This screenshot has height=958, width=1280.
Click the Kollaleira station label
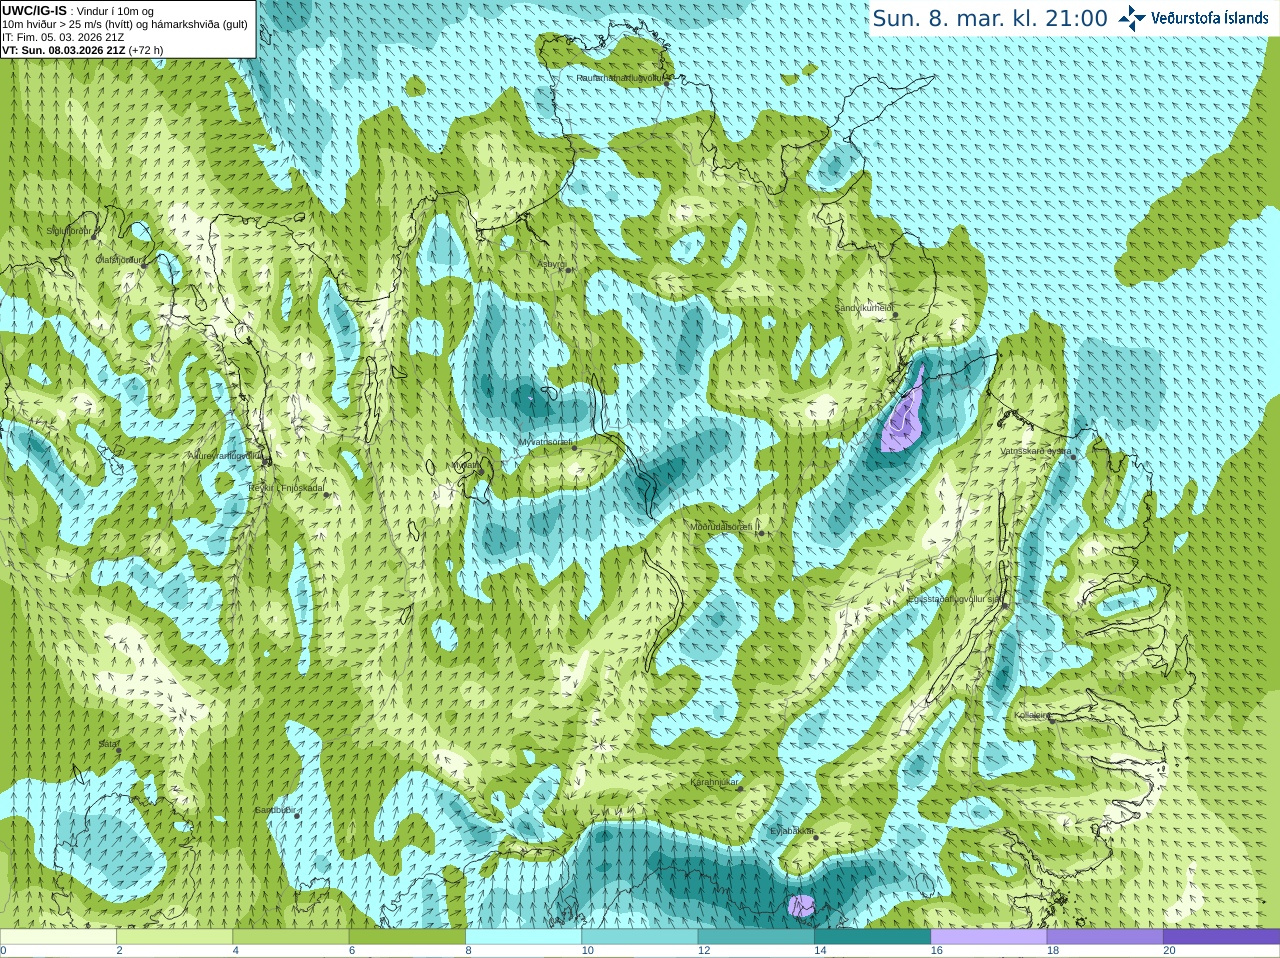coord(1032,715)
